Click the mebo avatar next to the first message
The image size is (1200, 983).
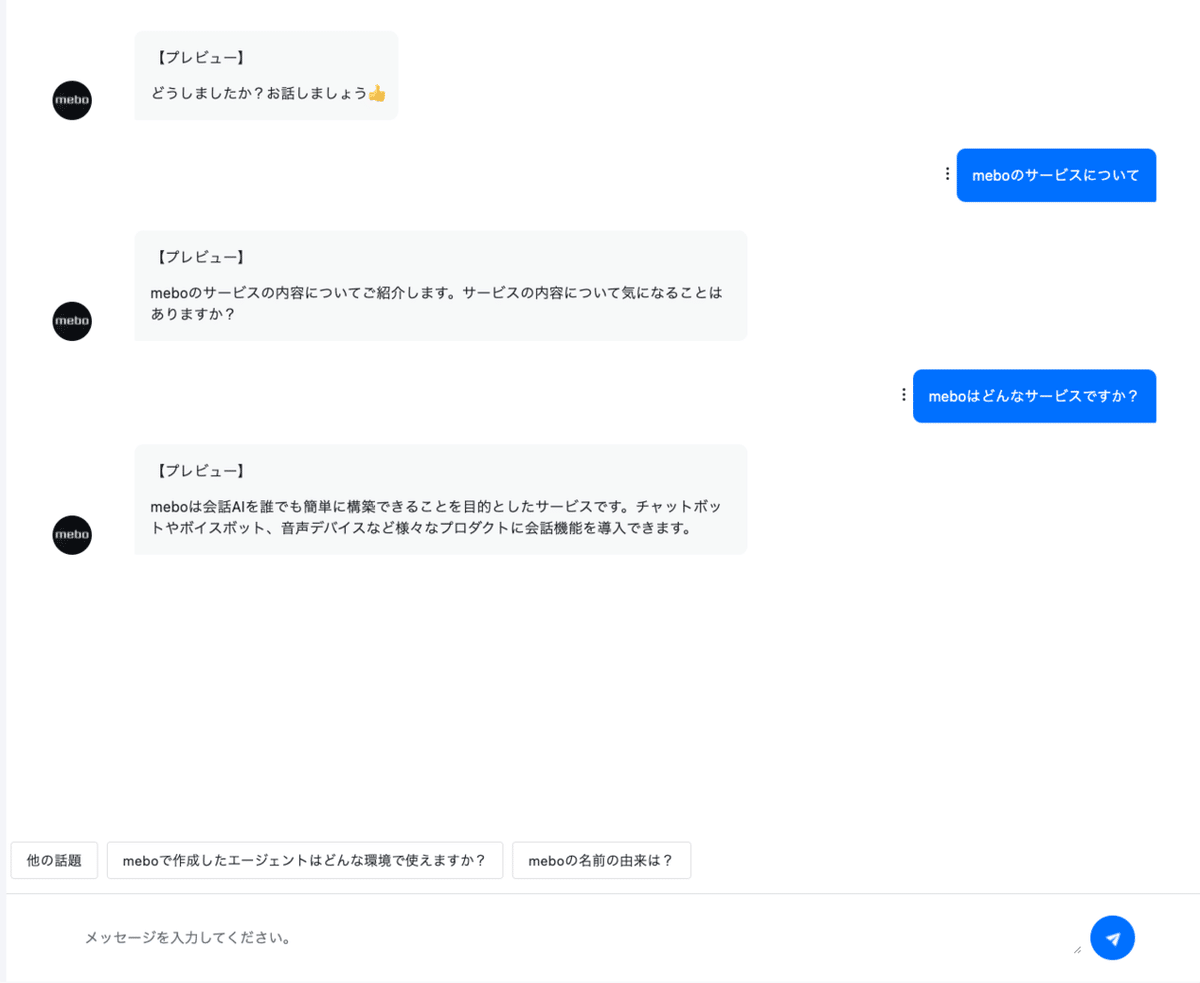tap(71, 100)
